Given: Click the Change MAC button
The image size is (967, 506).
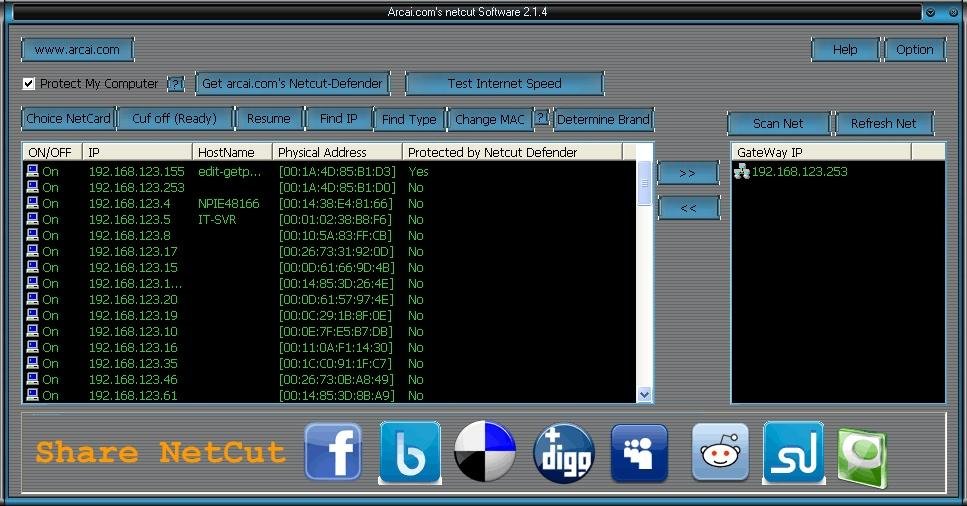Looking at the screenshot, I should pos(490,119).
